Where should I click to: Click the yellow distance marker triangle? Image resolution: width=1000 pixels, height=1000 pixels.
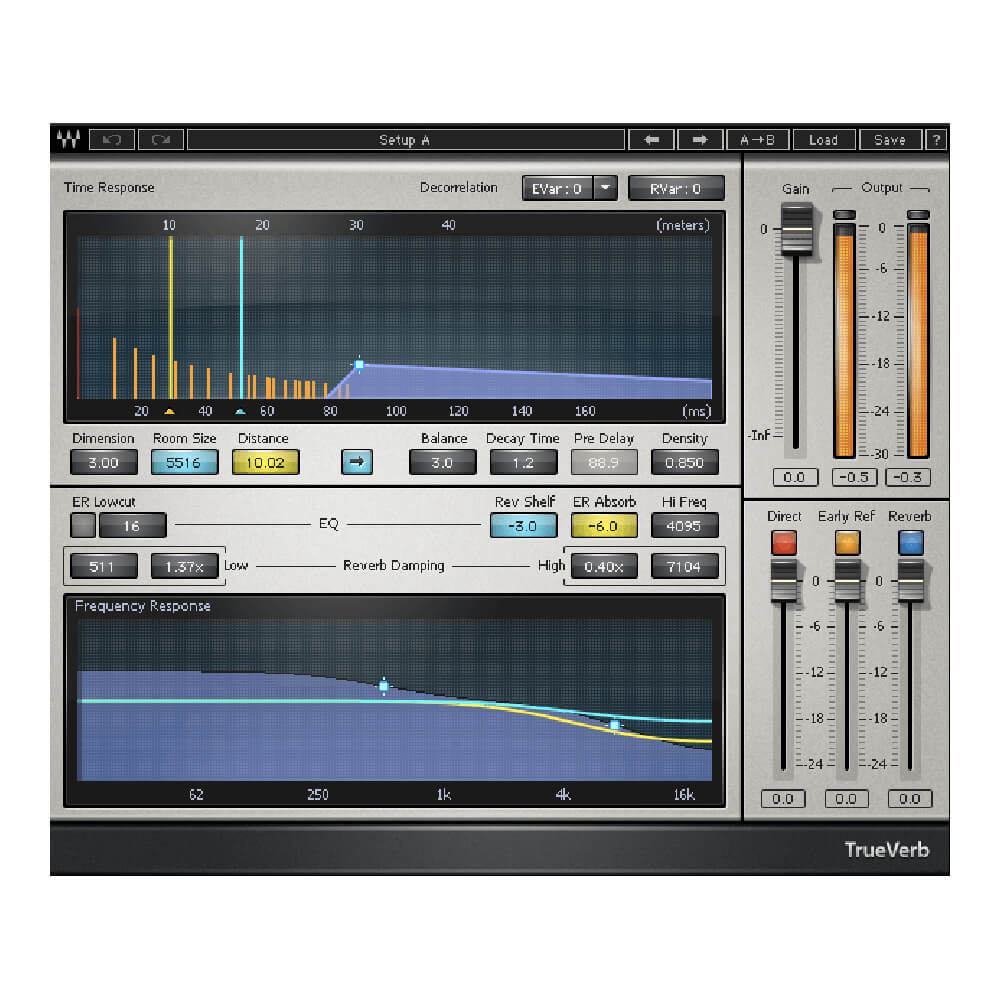[169, 412]
